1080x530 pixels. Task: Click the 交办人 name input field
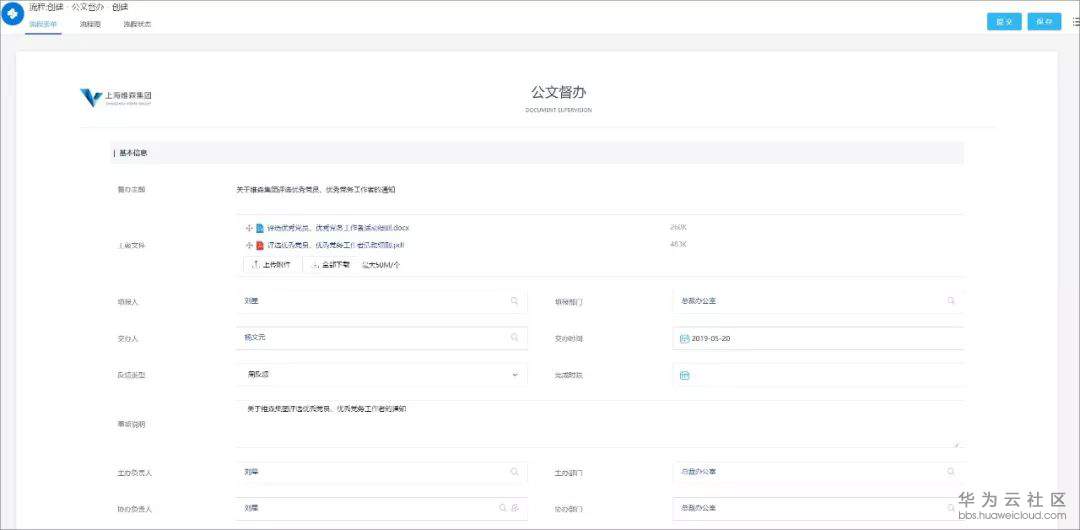tap(381, 338)
